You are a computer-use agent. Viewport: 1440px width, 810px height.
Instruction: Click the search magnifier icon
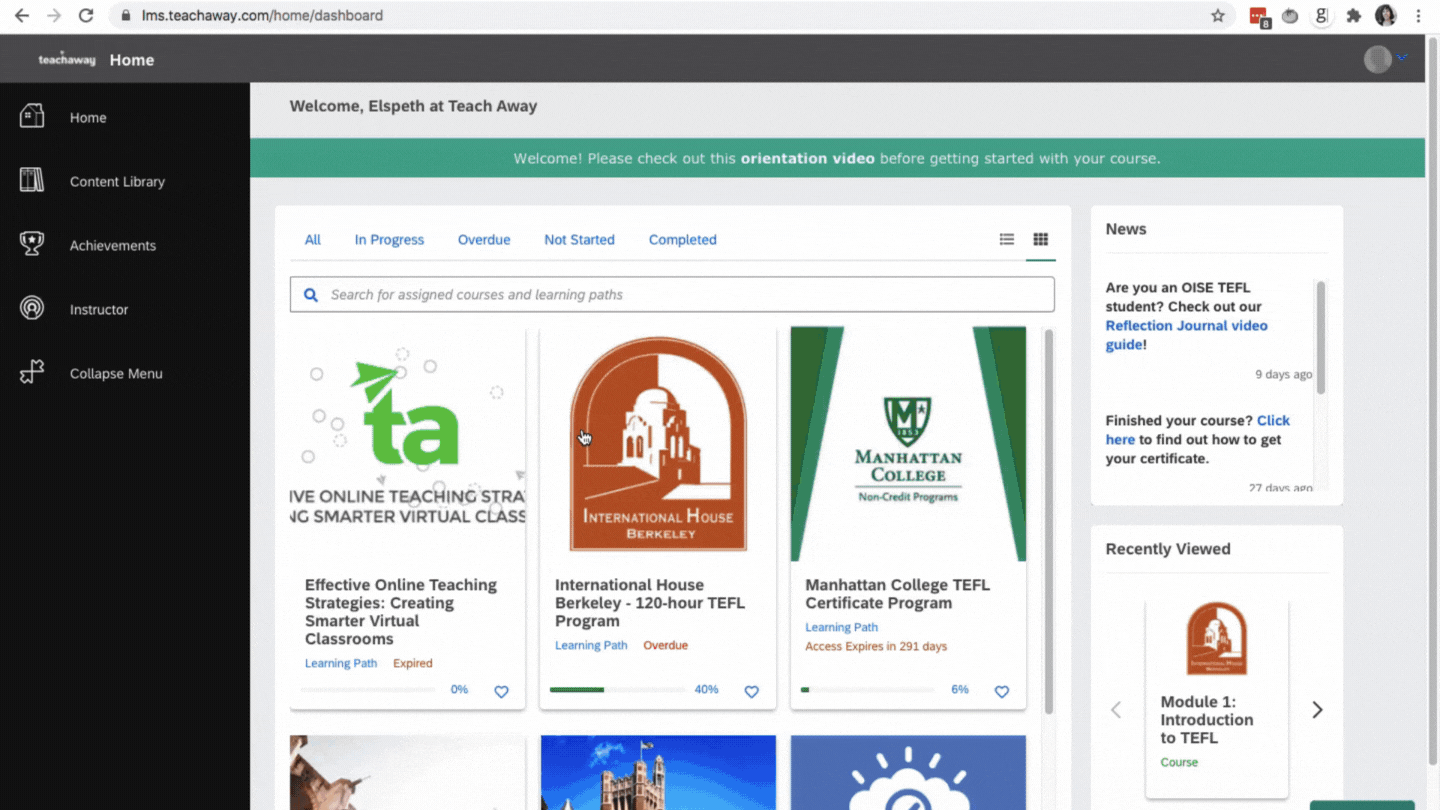pos(311,295)
